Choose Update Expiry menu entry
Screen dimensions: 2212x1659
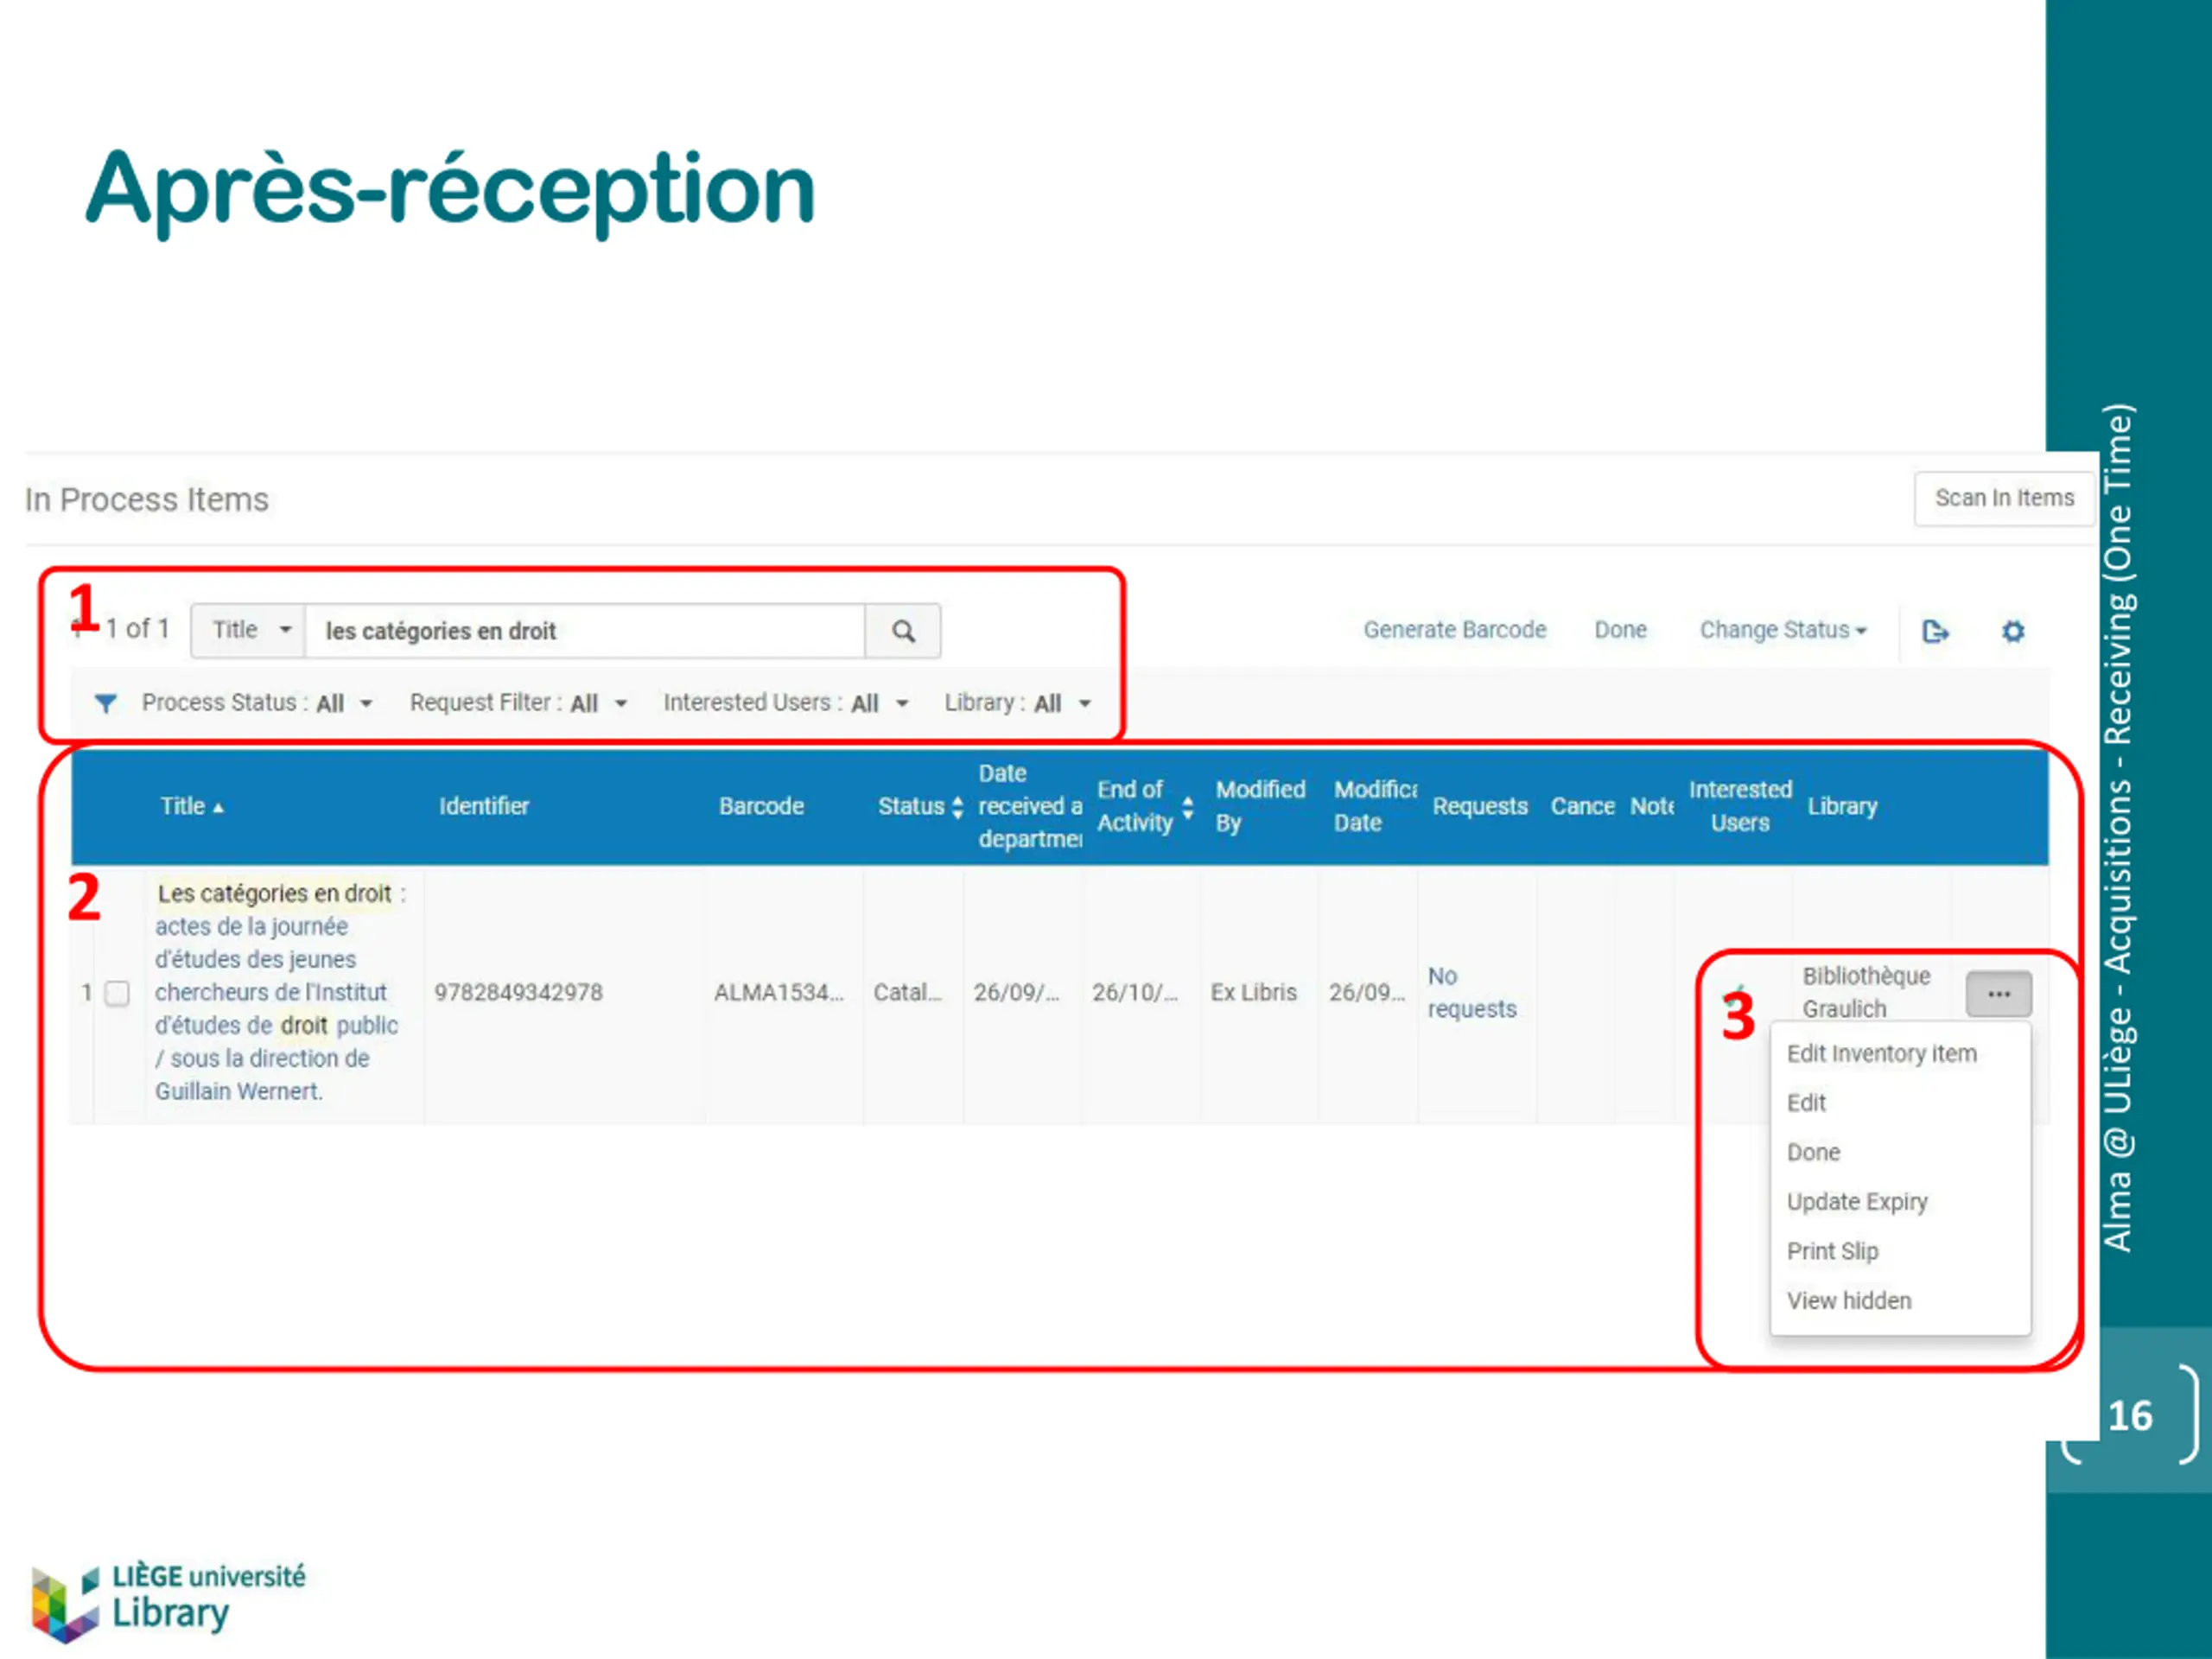(1857, 1202)
